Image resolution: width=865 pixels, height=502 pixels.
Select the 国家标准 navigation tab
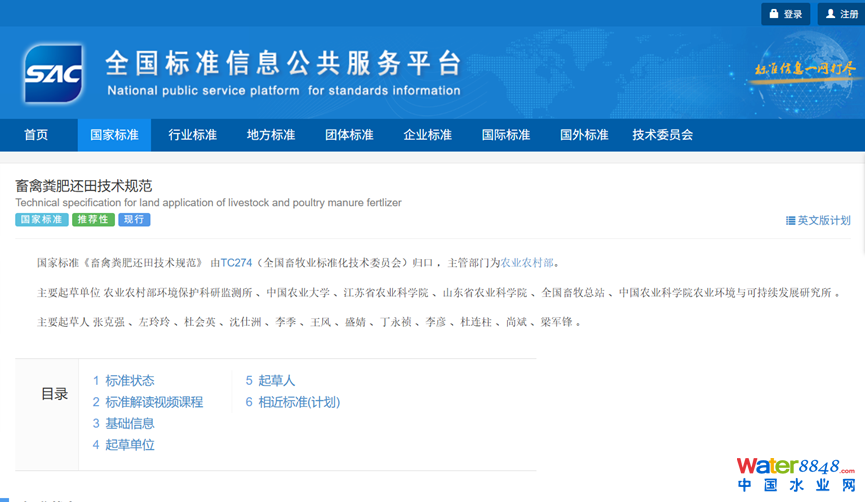pos(114,135)
